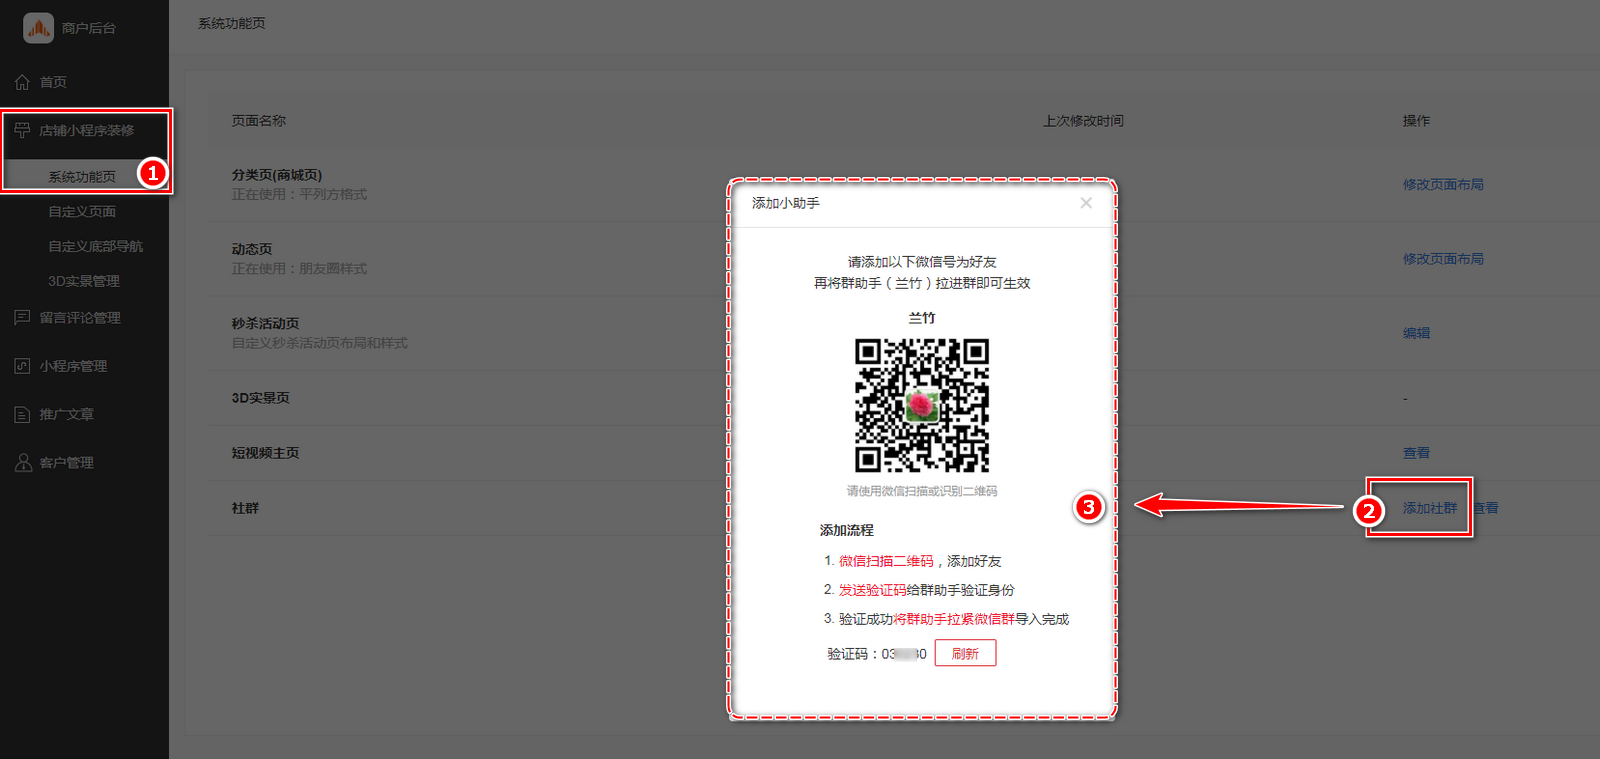Image resolution: width=1600 pixels, height=759 pixels.
Task: Open 首页 home icon in sidebar
Action: click(x=22, y=82)
